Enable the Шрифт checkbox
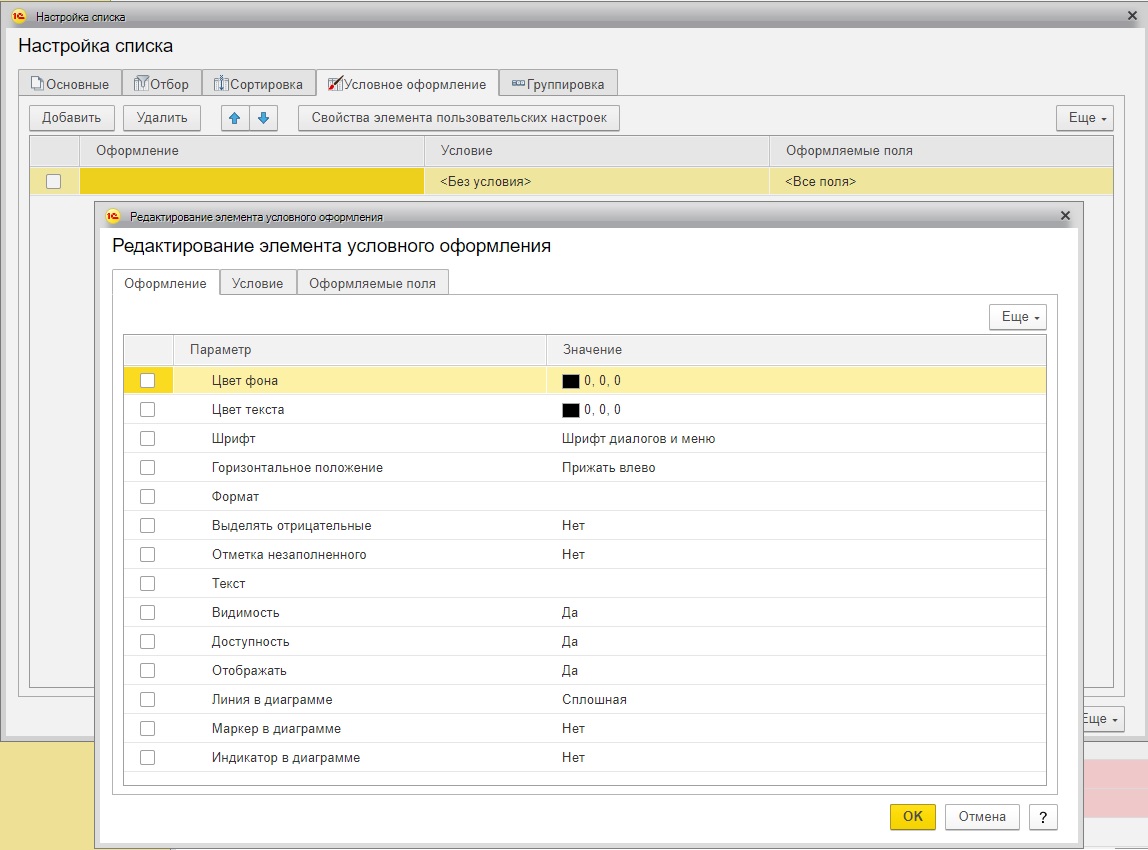The image size is (1148, 850). coord(147,439)
